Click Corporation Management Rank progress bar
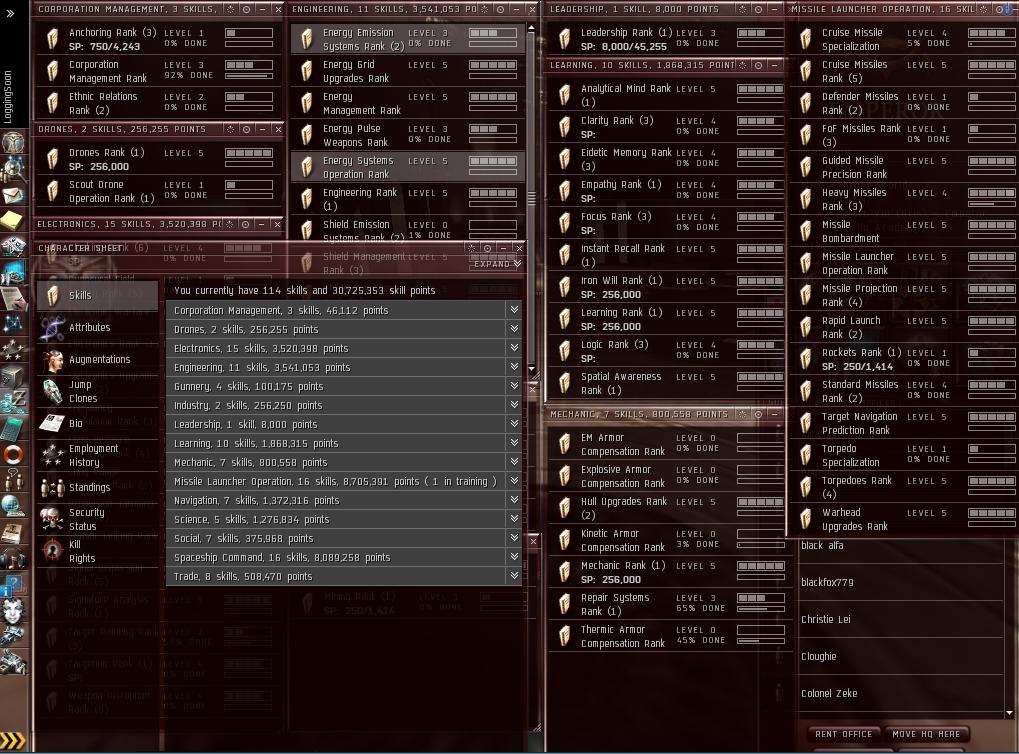 [x=249, y=77]
